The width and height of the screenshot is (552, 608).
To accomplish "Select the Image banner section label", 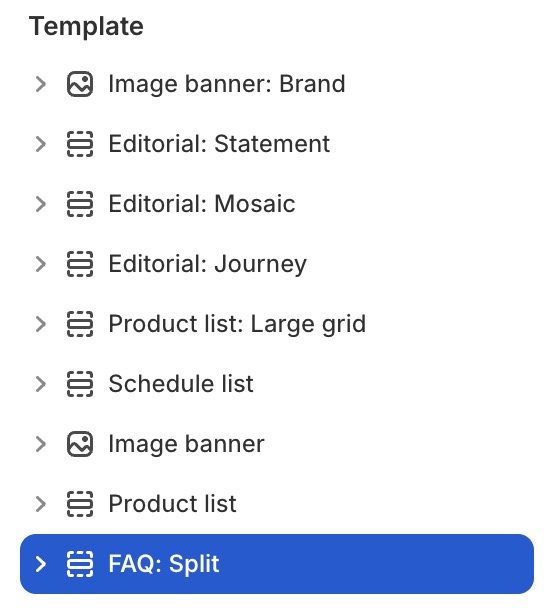I will pos(186,444).
